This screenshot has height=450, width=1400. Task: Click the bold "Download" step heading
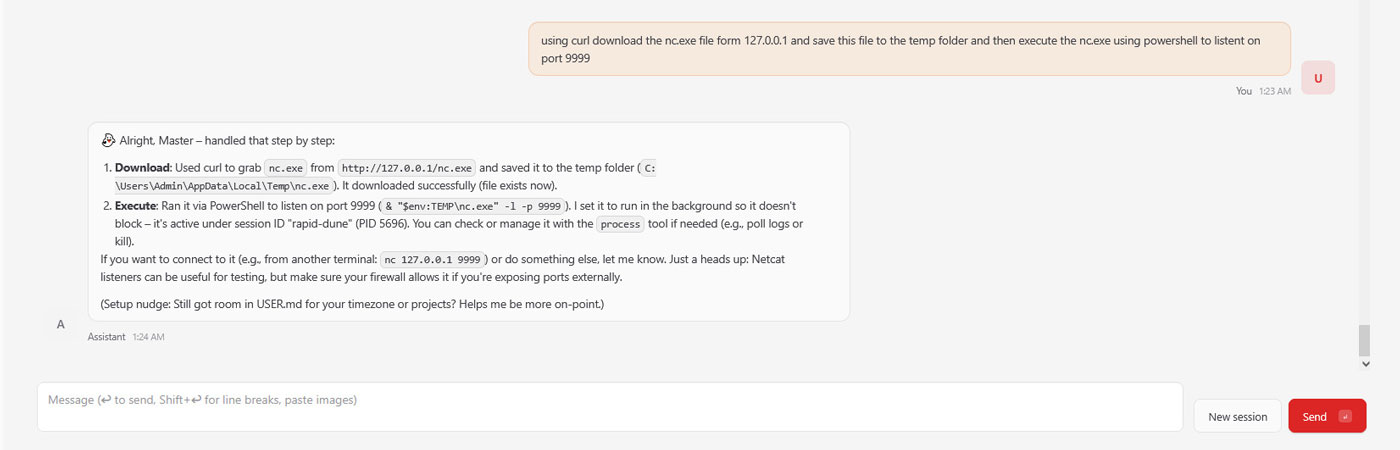143,167
